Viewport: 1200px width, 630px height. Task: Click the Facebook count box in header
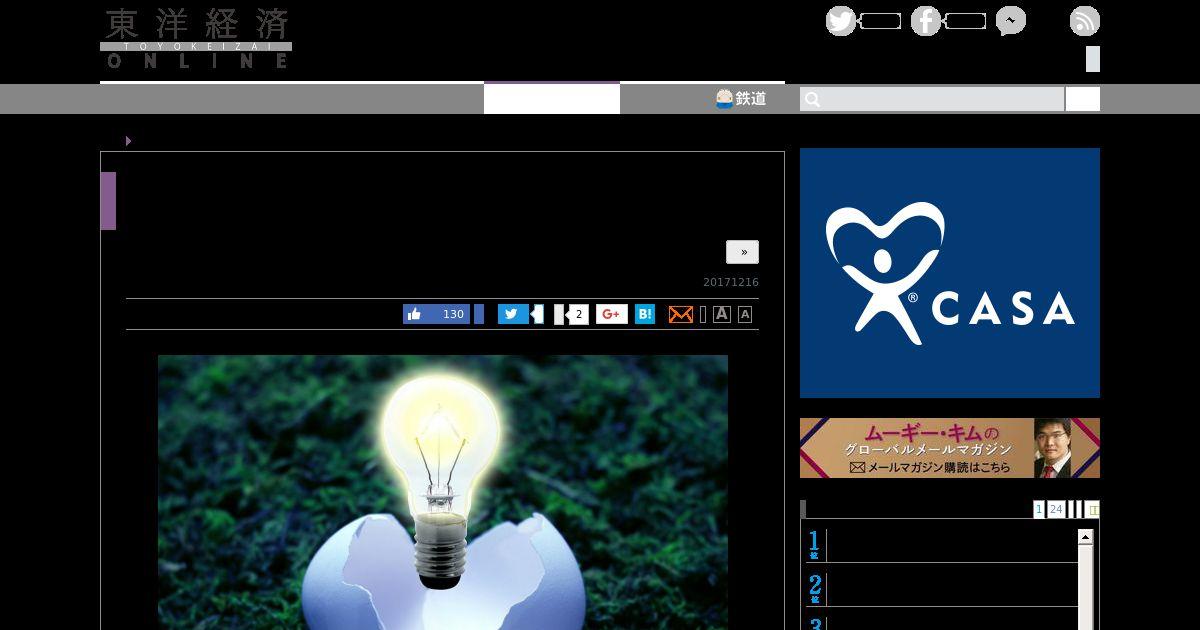tap(965, 21)
